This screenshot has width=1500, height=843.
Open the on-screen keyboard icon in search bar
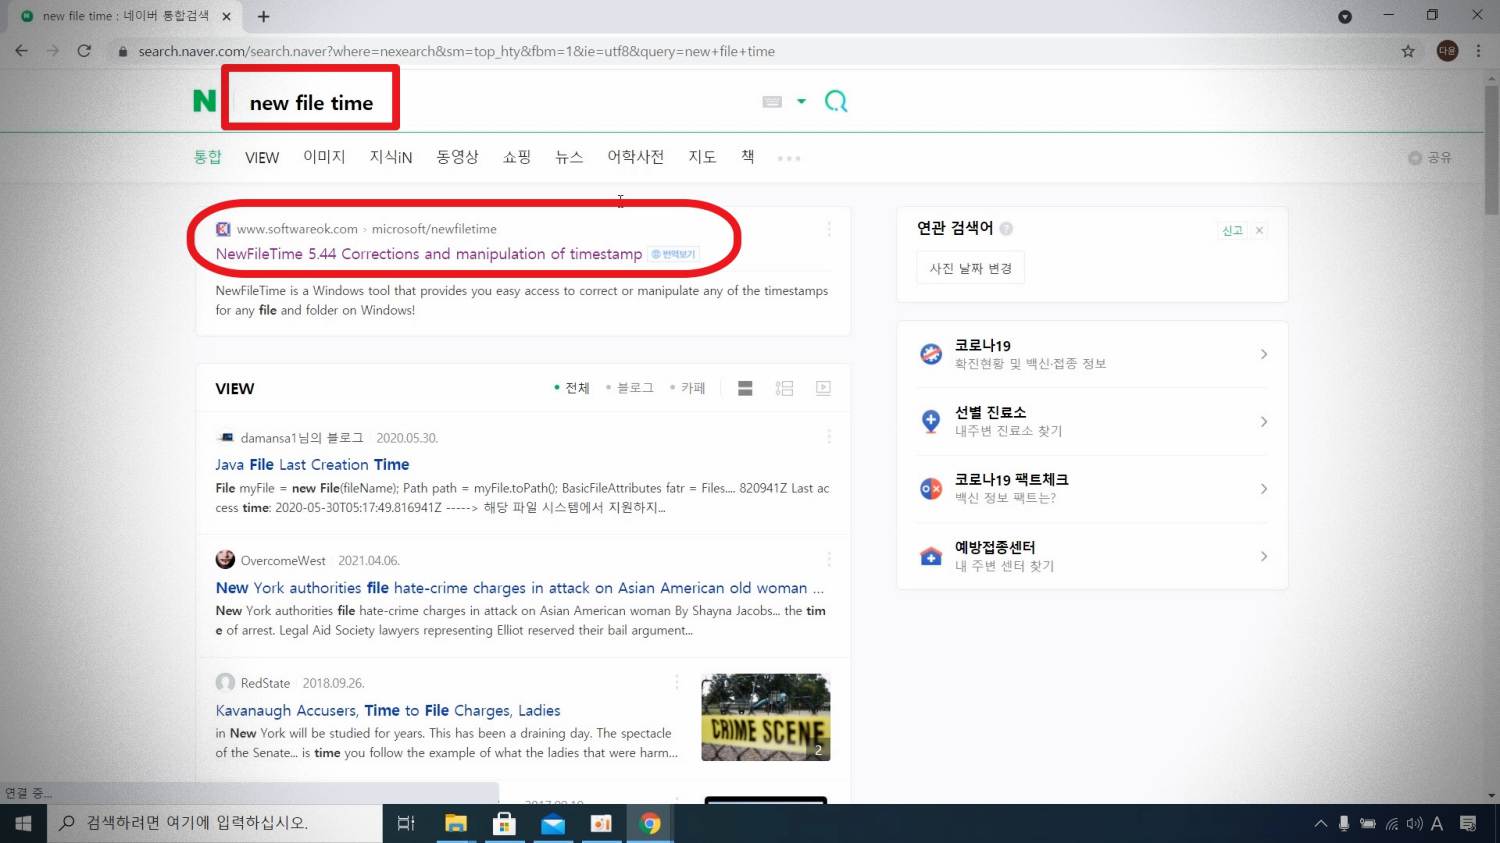click(772, 101)
